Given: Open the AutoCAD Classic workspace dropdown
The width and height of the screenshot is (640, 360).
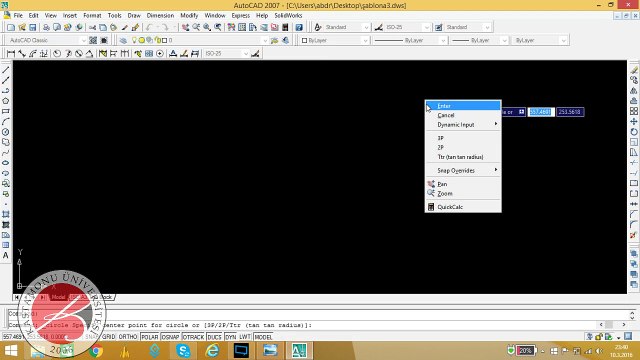Looking at the screenshot, I should pyautogui.click(x=83, y=40).
